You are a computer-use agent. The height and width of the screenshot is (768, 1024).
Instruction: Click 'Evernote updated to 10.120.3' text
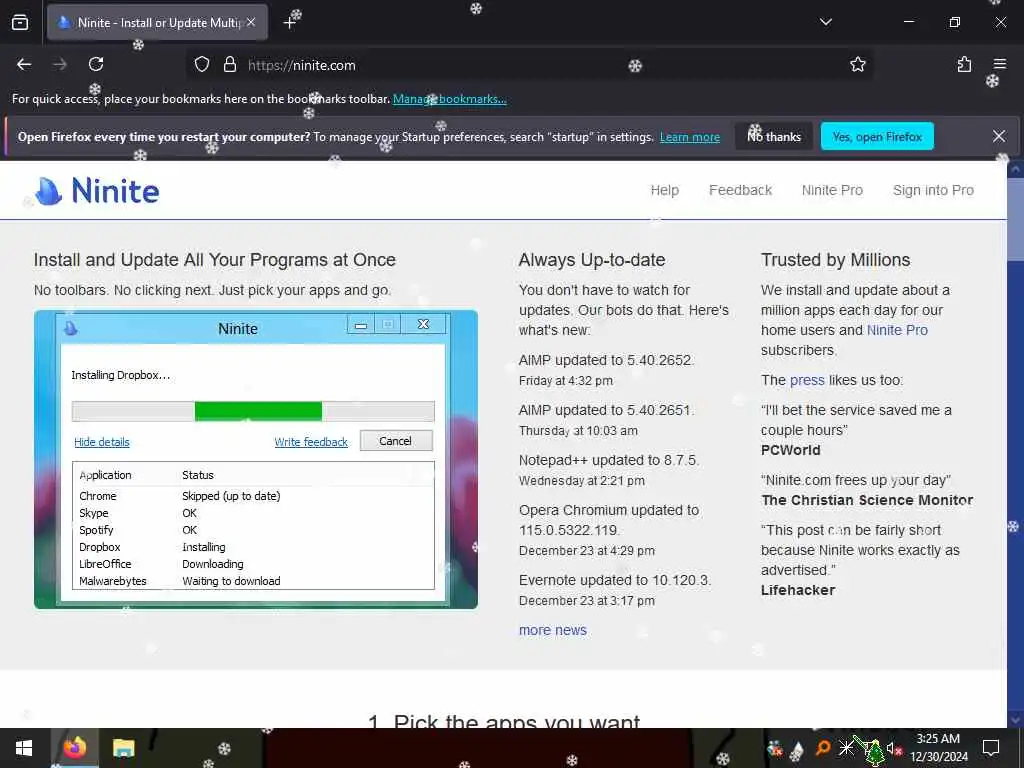click(615, 580)
